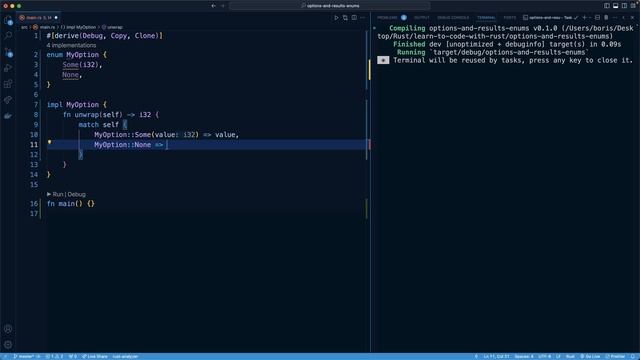Click the Live Share status bar item

94,356
